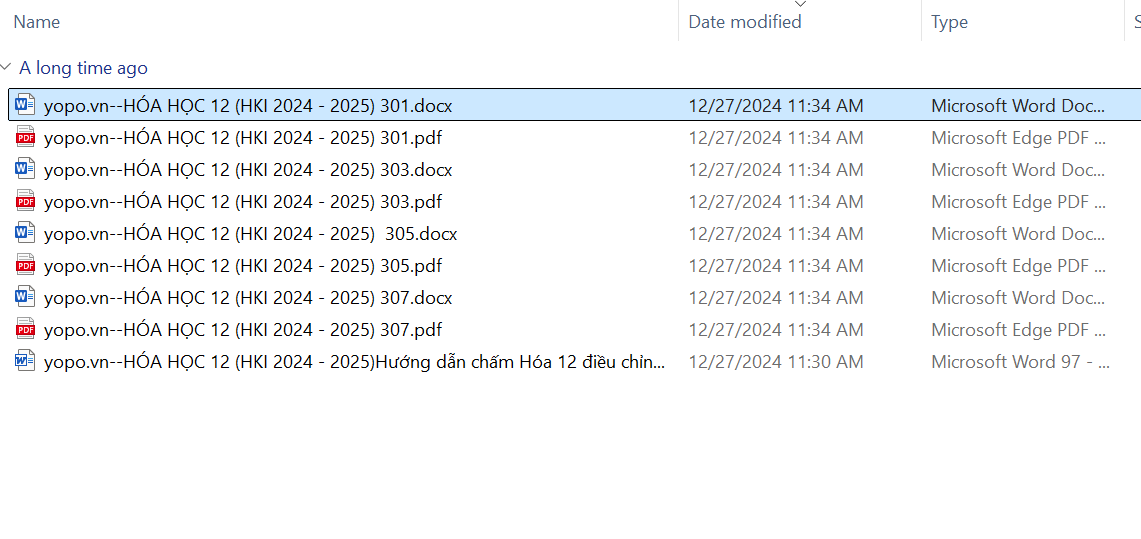Screen dimensions: 1141x539
Task: Collapse the "A long time ago" group
Action: point(7,68)
